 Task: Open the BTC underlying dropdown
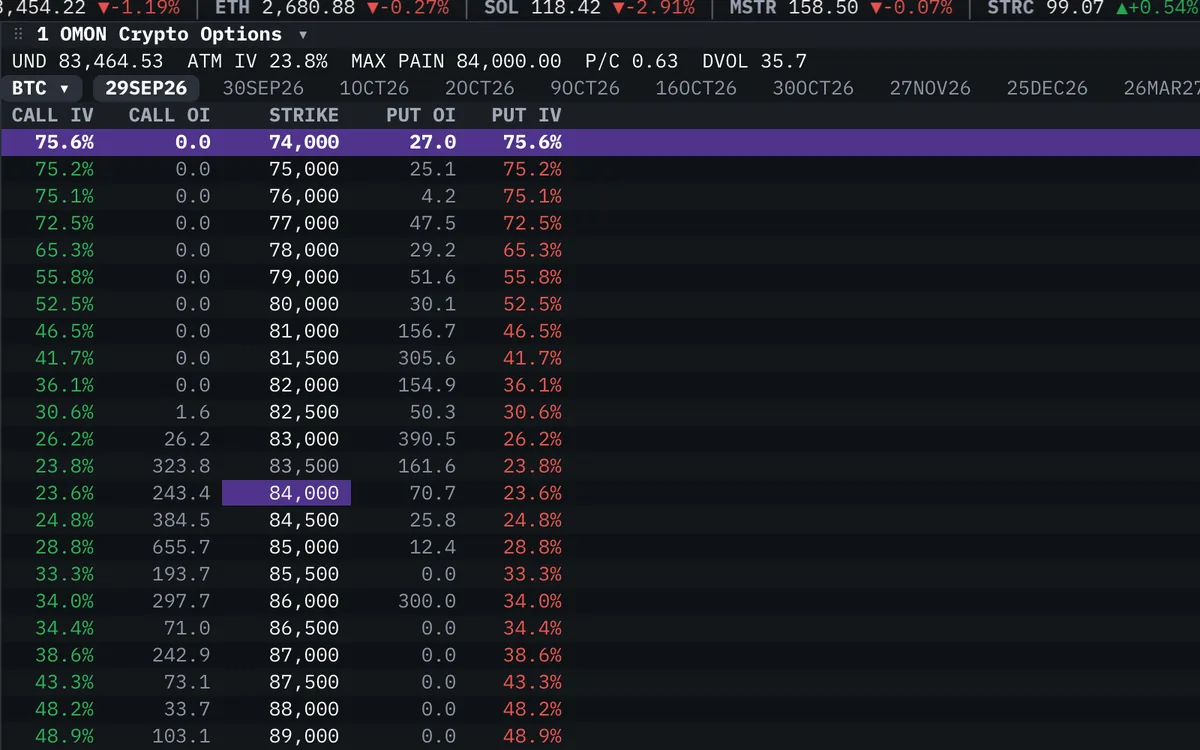[x=41, y=88]
